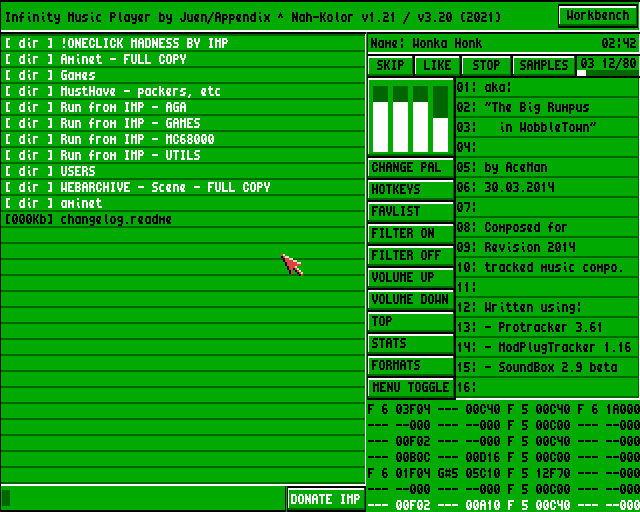This screenshot has width=640, height=512.
Task: Lower volume with VOLUME DOWN
Action: pos(410,300)
